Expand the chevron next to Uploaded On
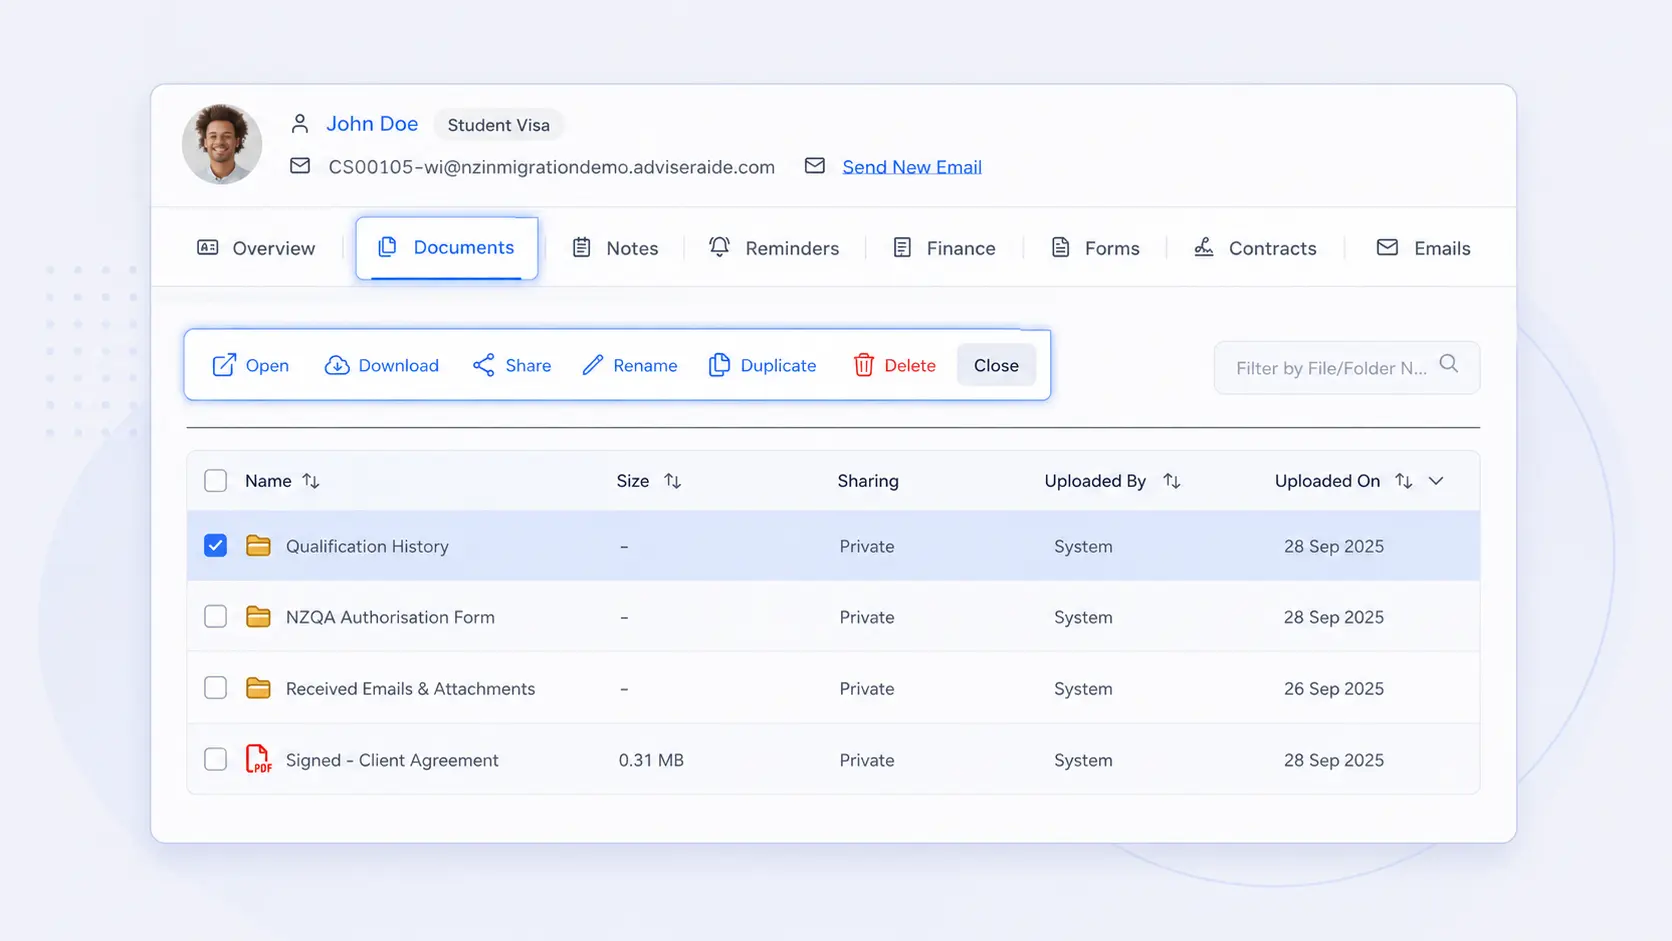Image resolution: width=1672 pixels, height=941 pixels. tap(1436, 481)
